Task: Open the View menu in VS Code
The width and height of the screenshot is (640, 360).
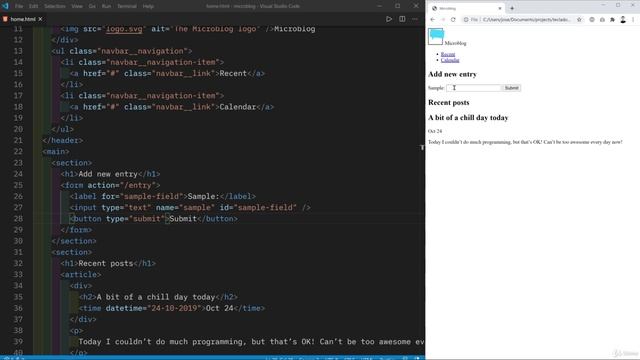Action: pos(77,7)
